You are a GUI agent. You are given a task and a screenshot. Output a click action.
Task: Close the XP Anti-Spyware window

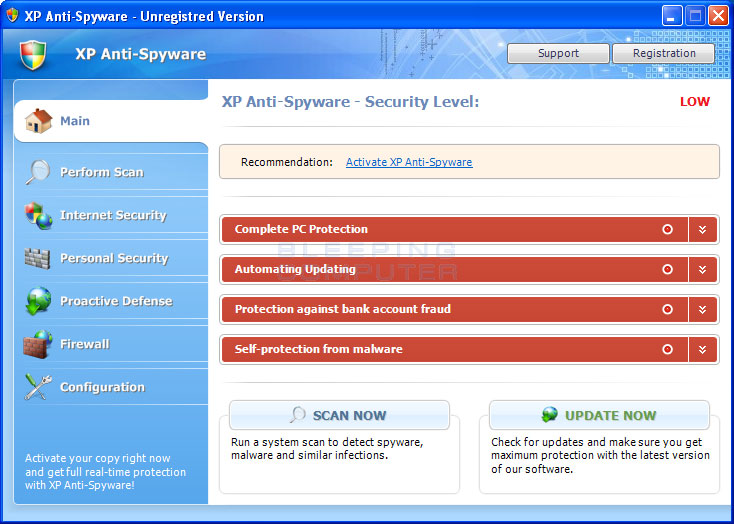click(x=718, y=16)
